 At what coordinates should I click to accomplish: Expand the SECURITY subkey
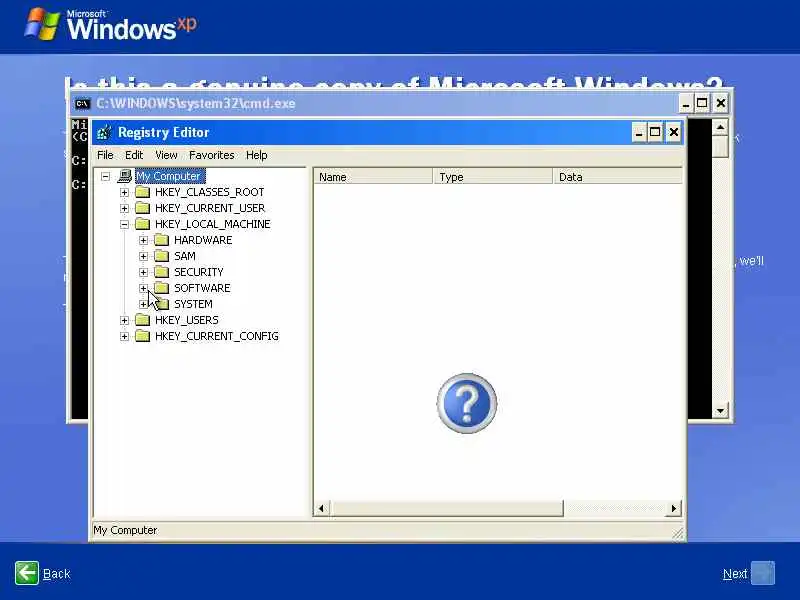tap(143, 272)
